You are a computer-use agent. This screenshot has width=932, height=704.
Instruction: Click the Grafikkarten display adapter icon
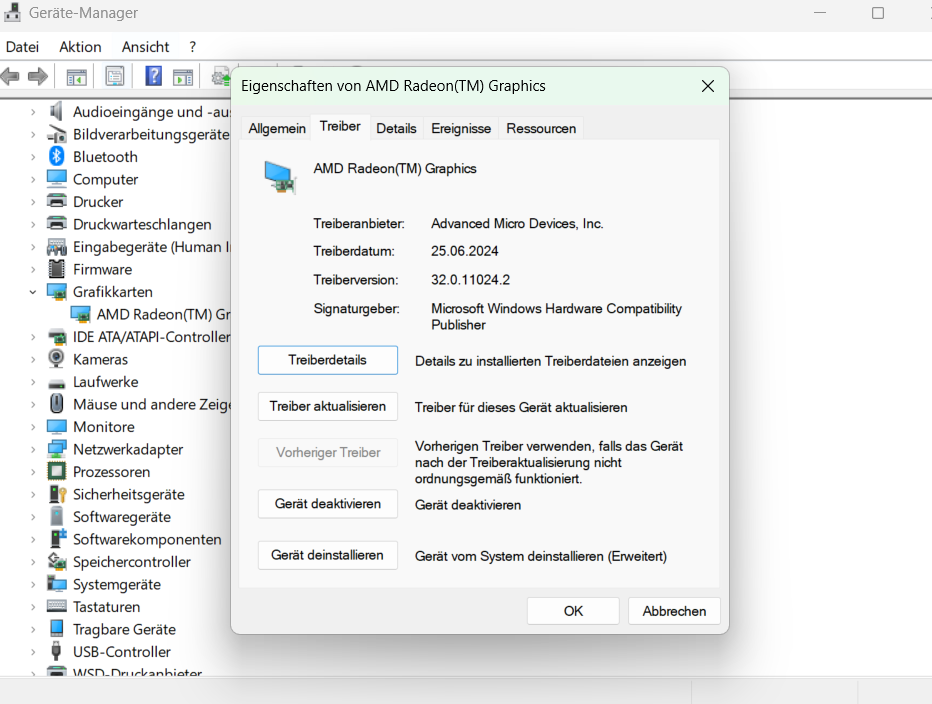(56, 292)
